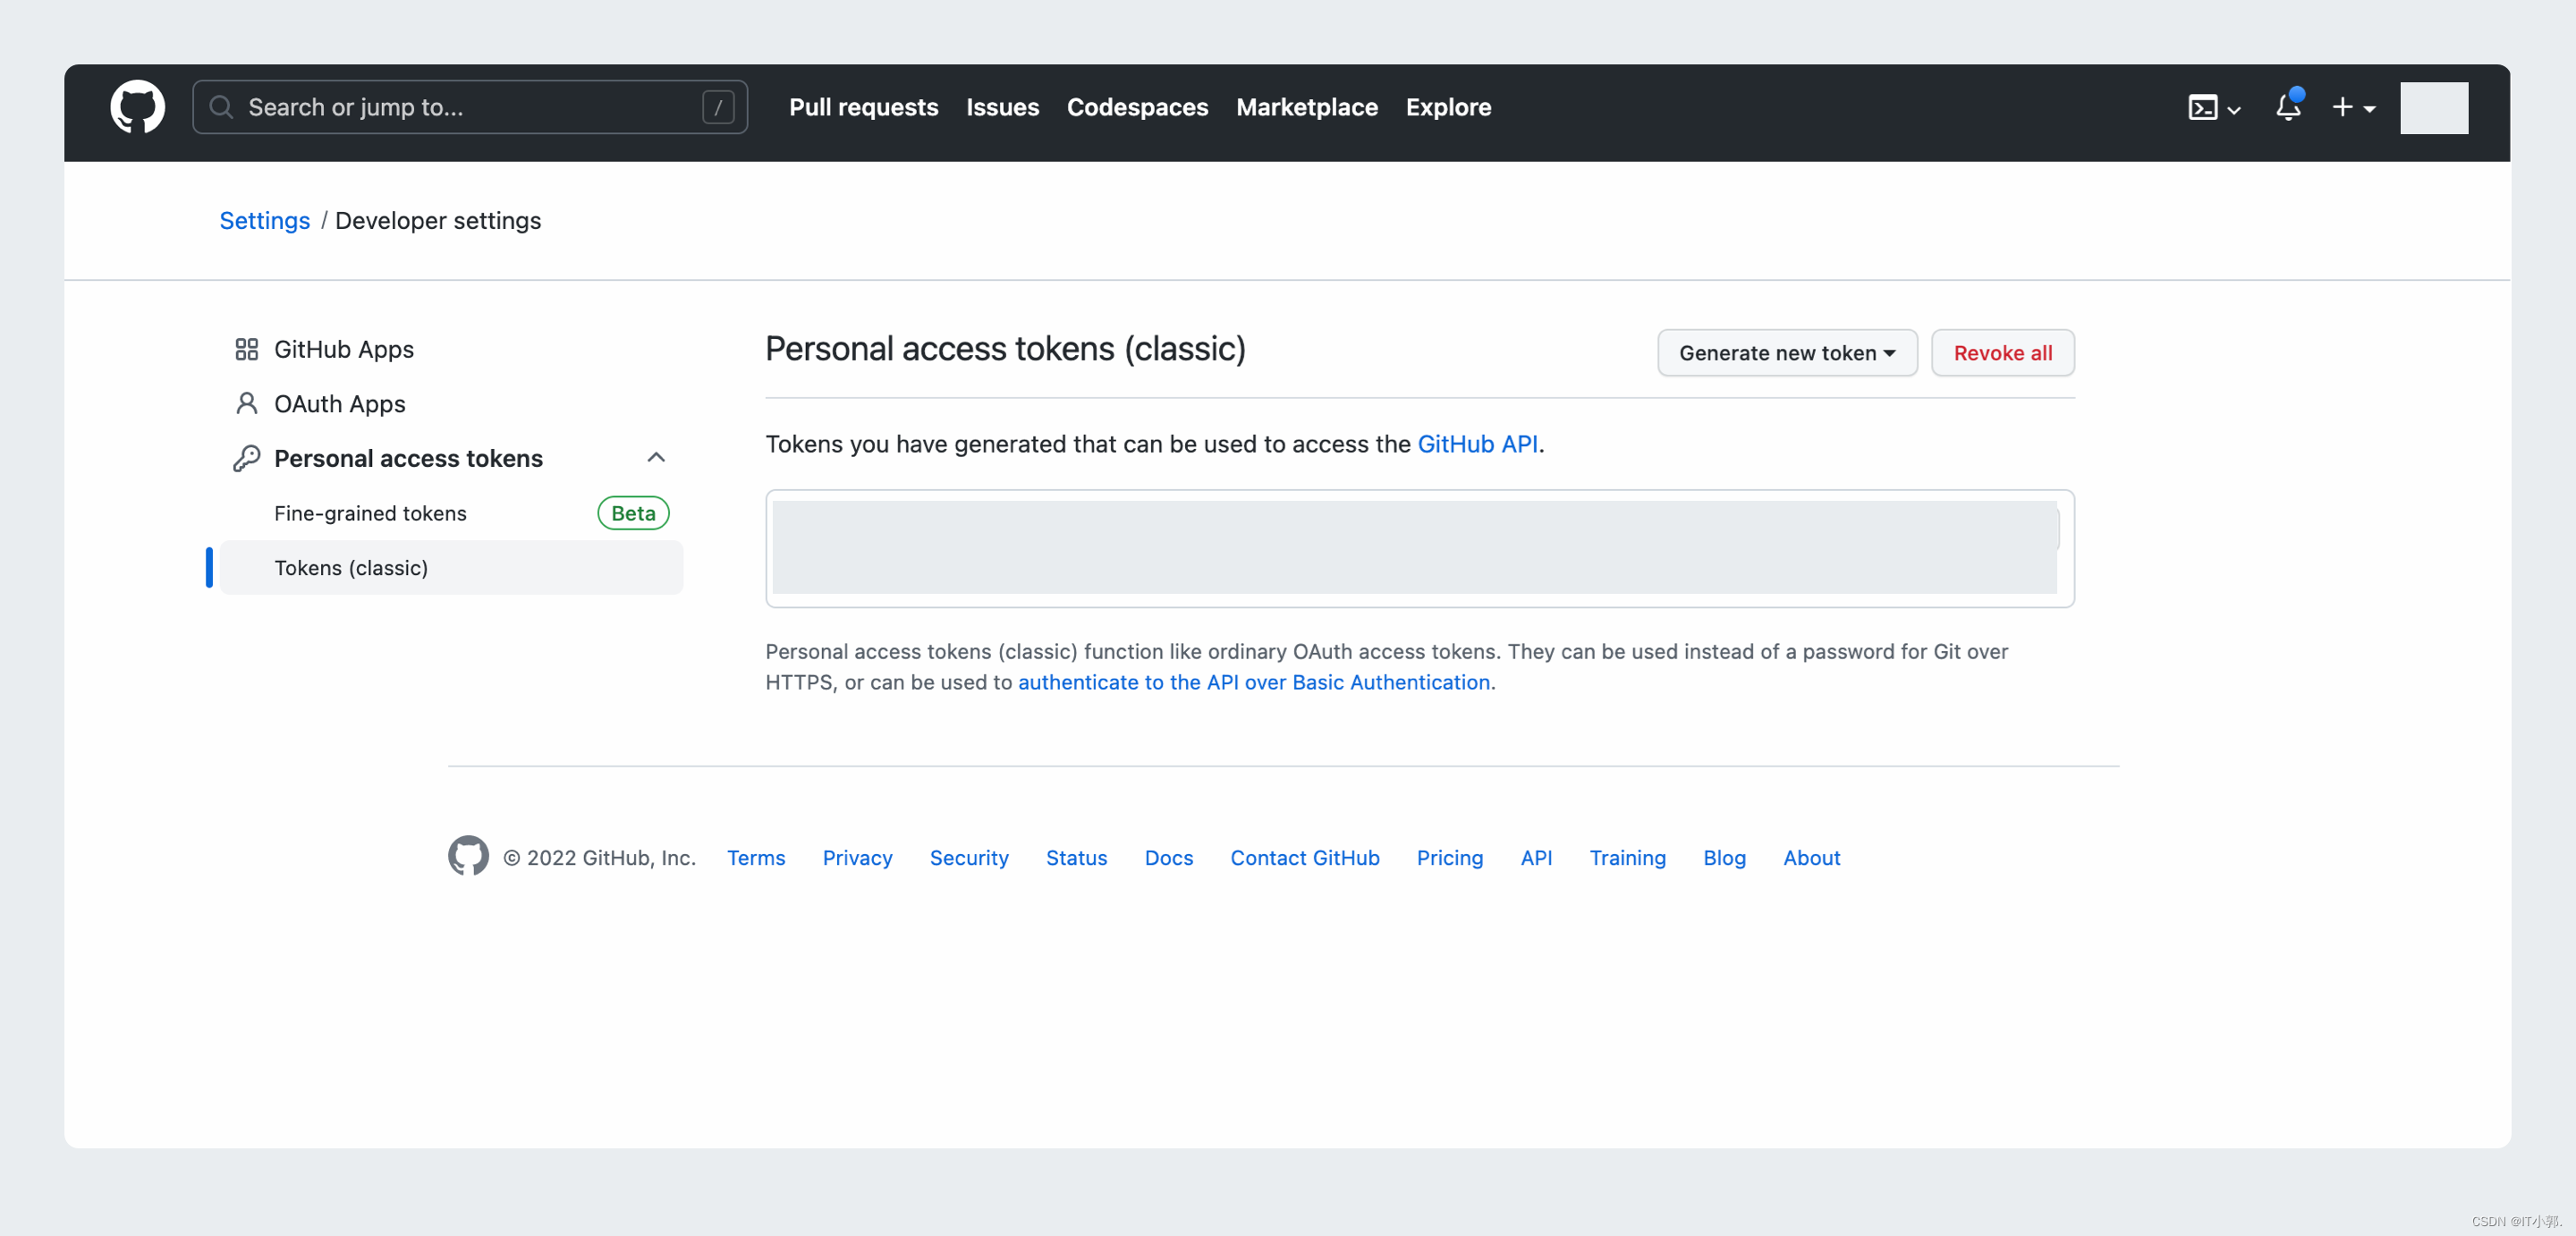This screenshot has width=2576, height=1236.
Task: Collapse the Personal access tokens section
Action: [x=656, y=458]
